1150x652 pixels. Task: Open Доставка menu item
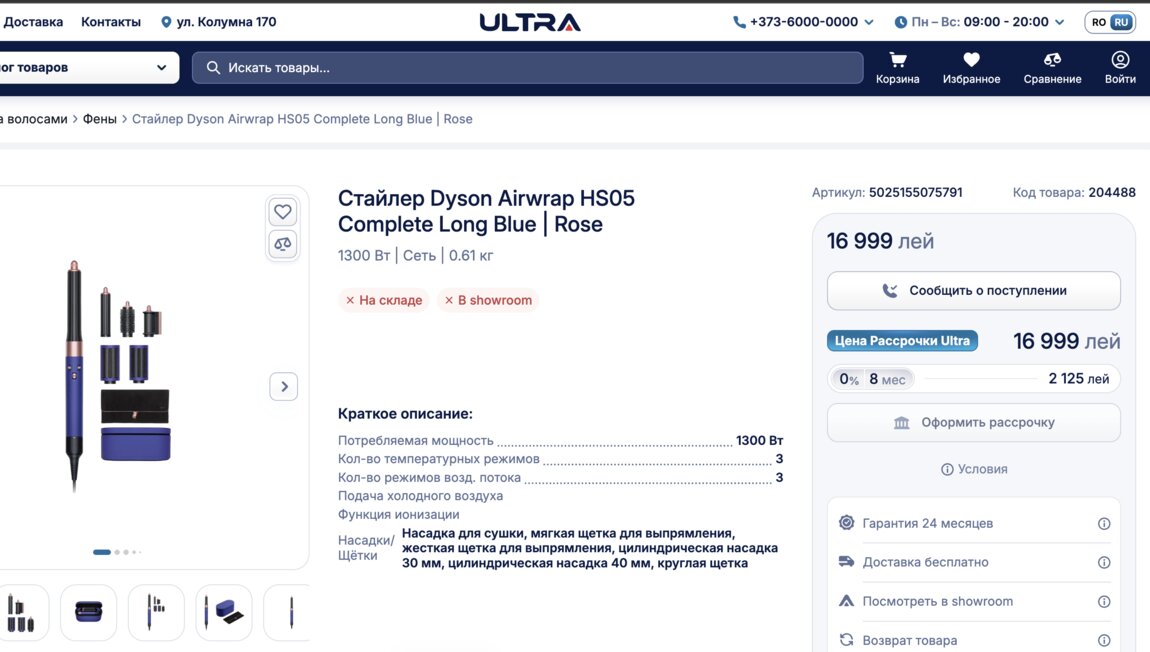(33, 22)
